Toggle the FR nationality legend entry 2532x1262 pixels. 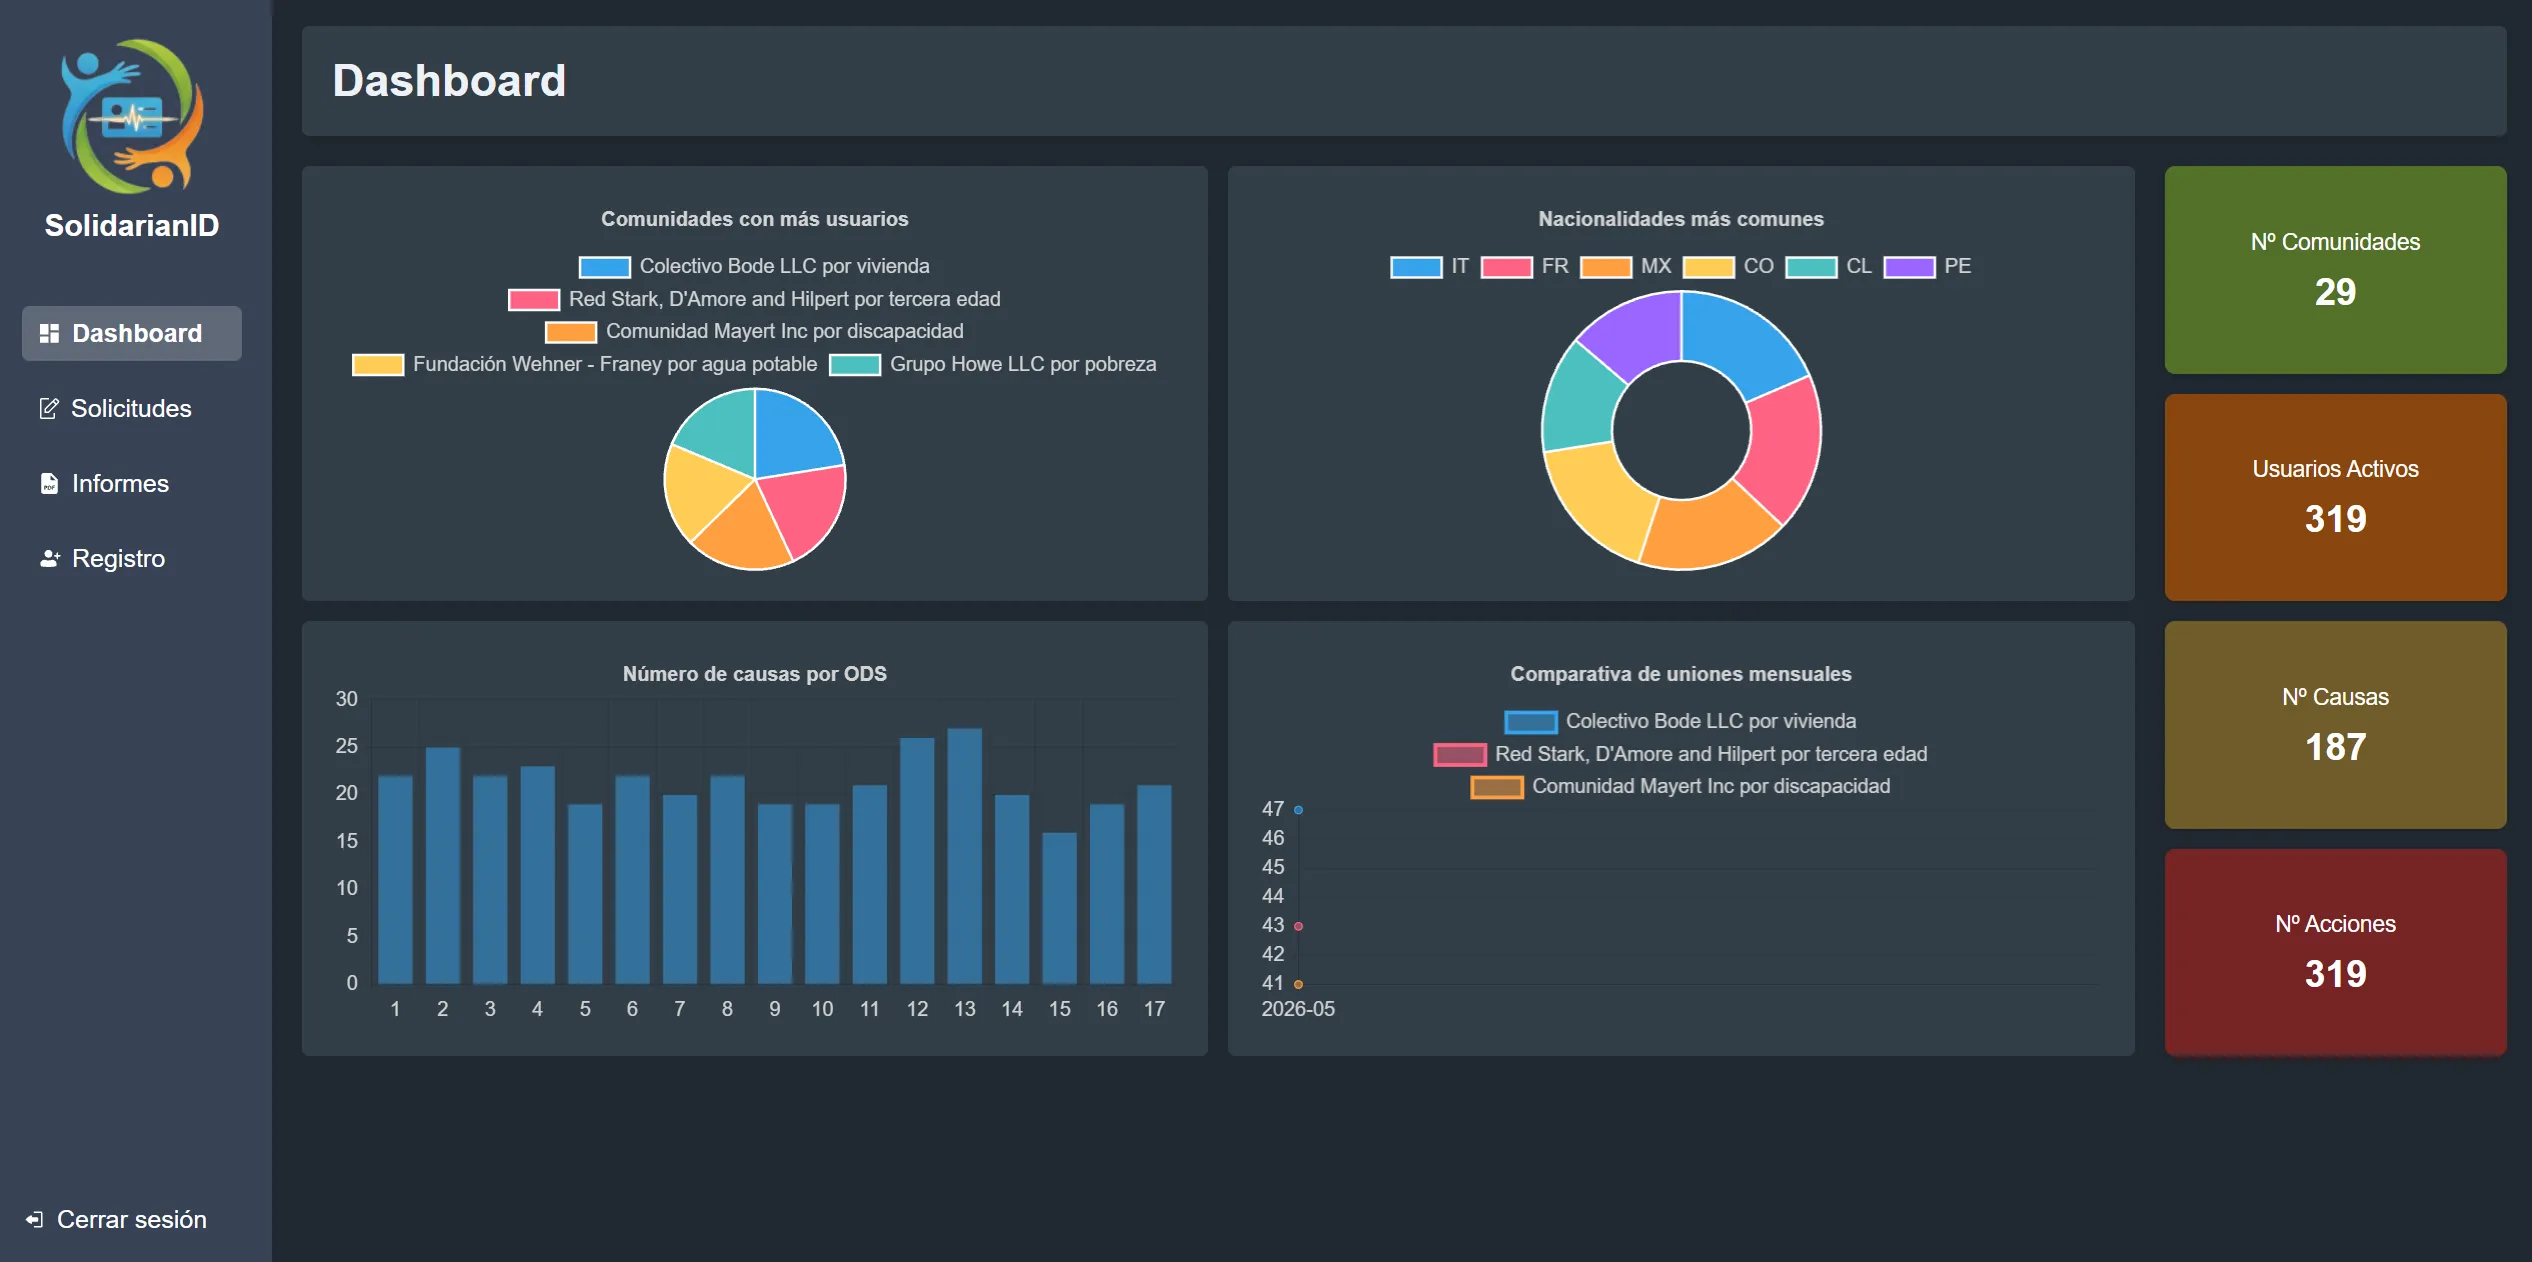pos(1525,266)
